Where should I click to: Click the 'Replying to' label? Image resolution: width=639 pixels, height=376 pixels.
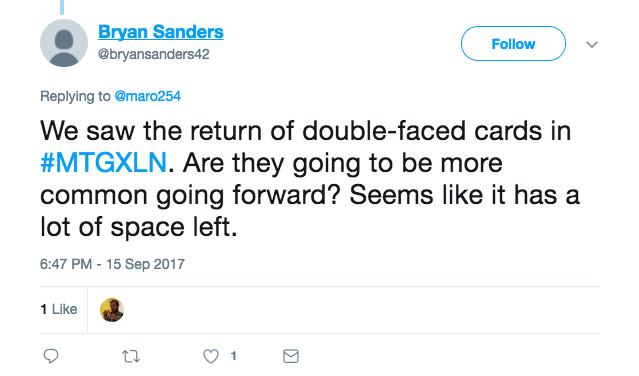click(x=75, y=96)
